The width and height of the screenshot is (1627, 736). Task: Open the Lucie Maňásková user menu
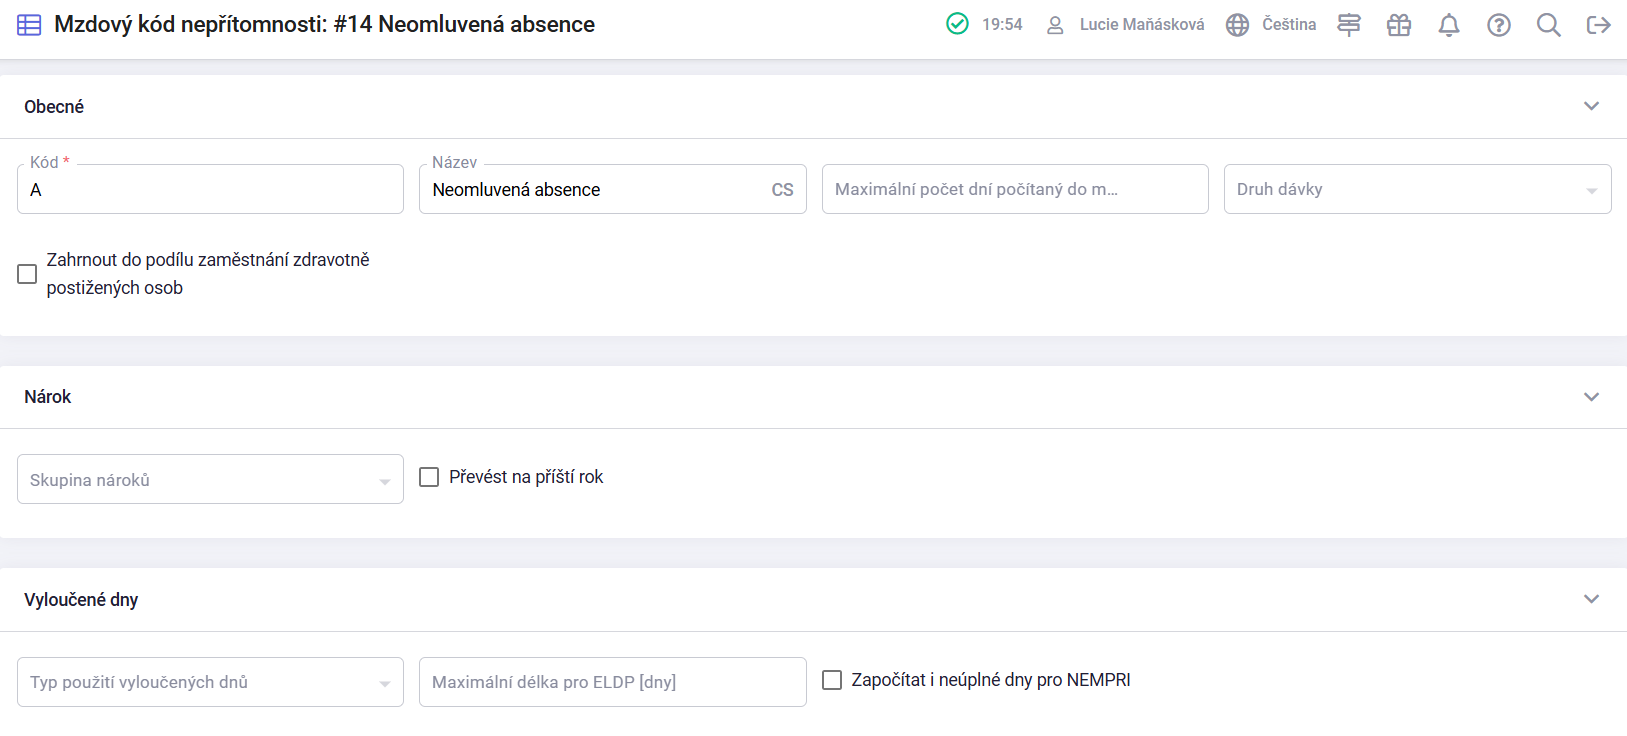coord(1142,24)
